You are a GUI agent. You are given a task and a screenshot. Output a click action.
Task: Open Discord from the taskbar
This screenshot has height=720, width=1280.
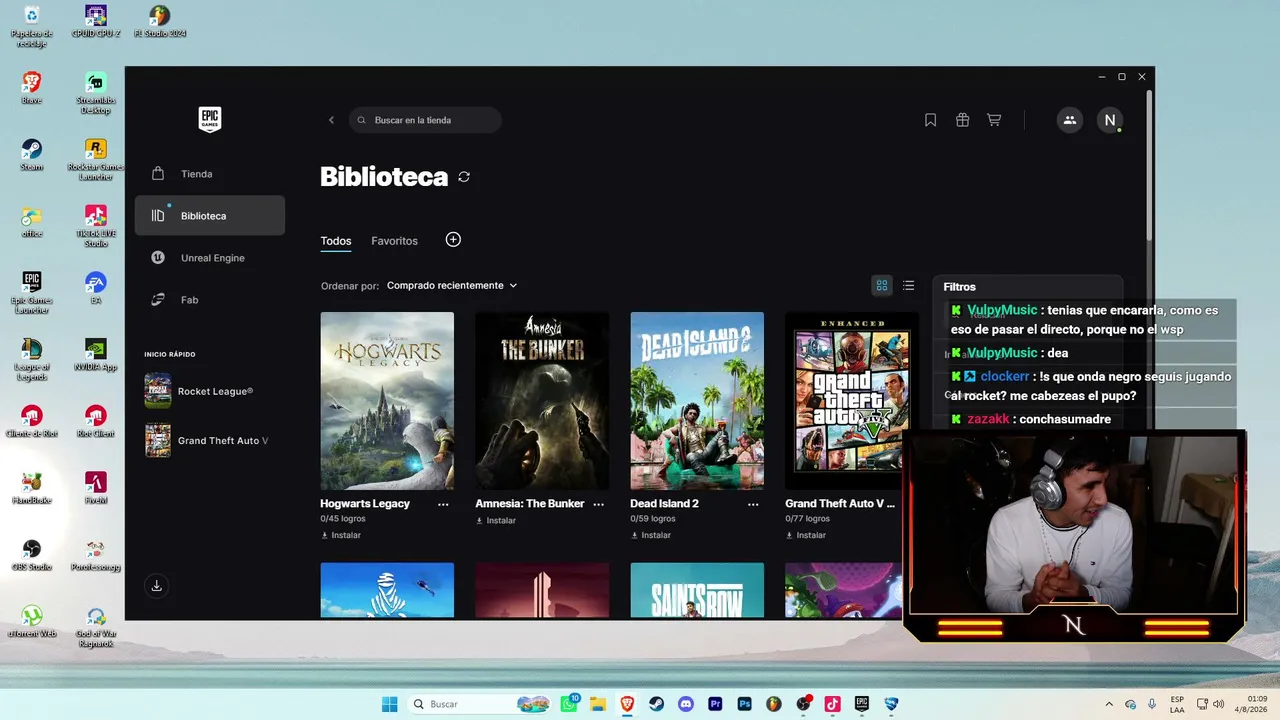click(x=686, y=704)
